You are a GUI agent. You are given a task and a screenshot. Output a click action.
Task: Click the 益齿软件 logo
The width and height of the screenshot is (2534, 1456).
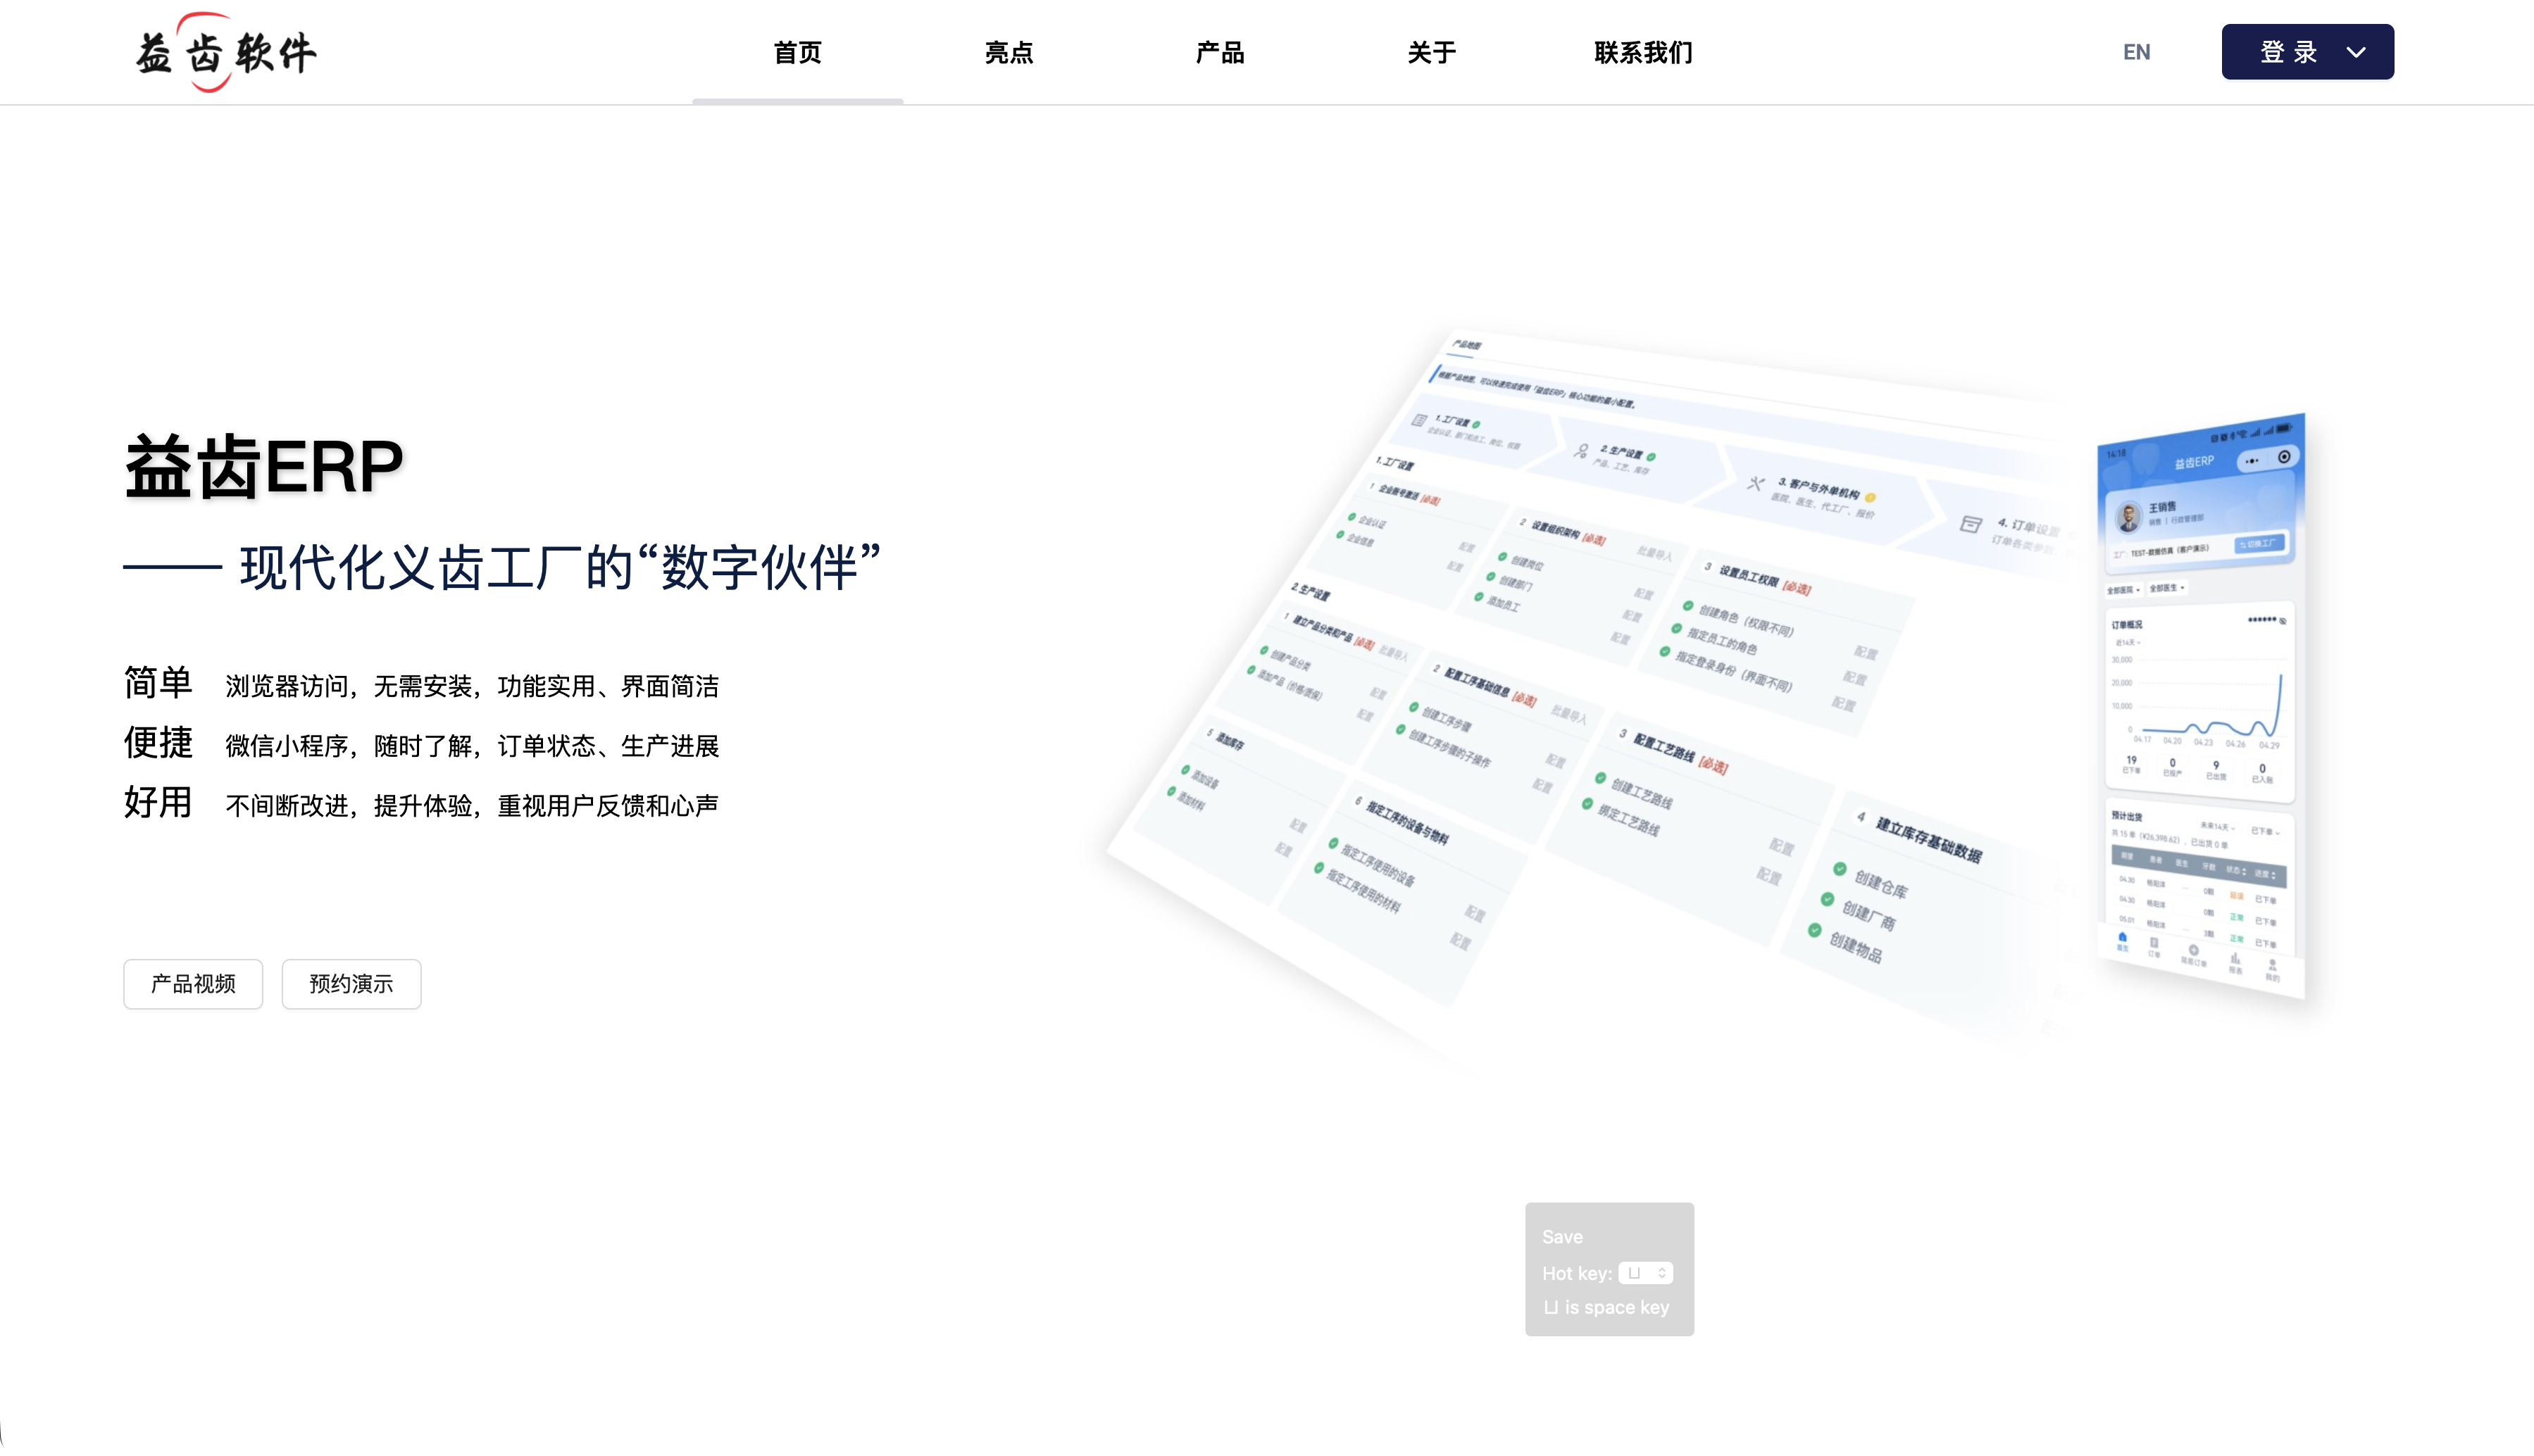tap(226, 53)
